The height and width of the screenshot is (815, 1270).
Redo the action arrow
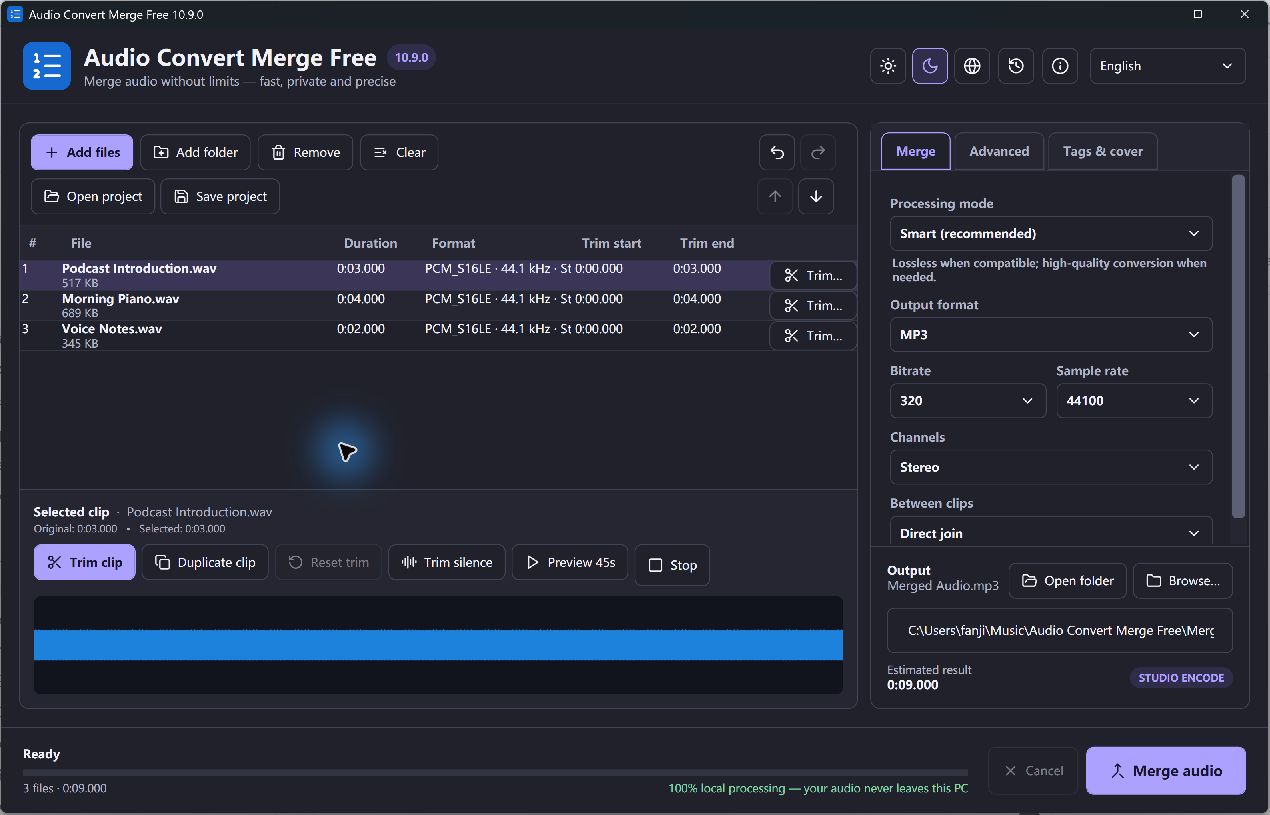pos(817,152)
